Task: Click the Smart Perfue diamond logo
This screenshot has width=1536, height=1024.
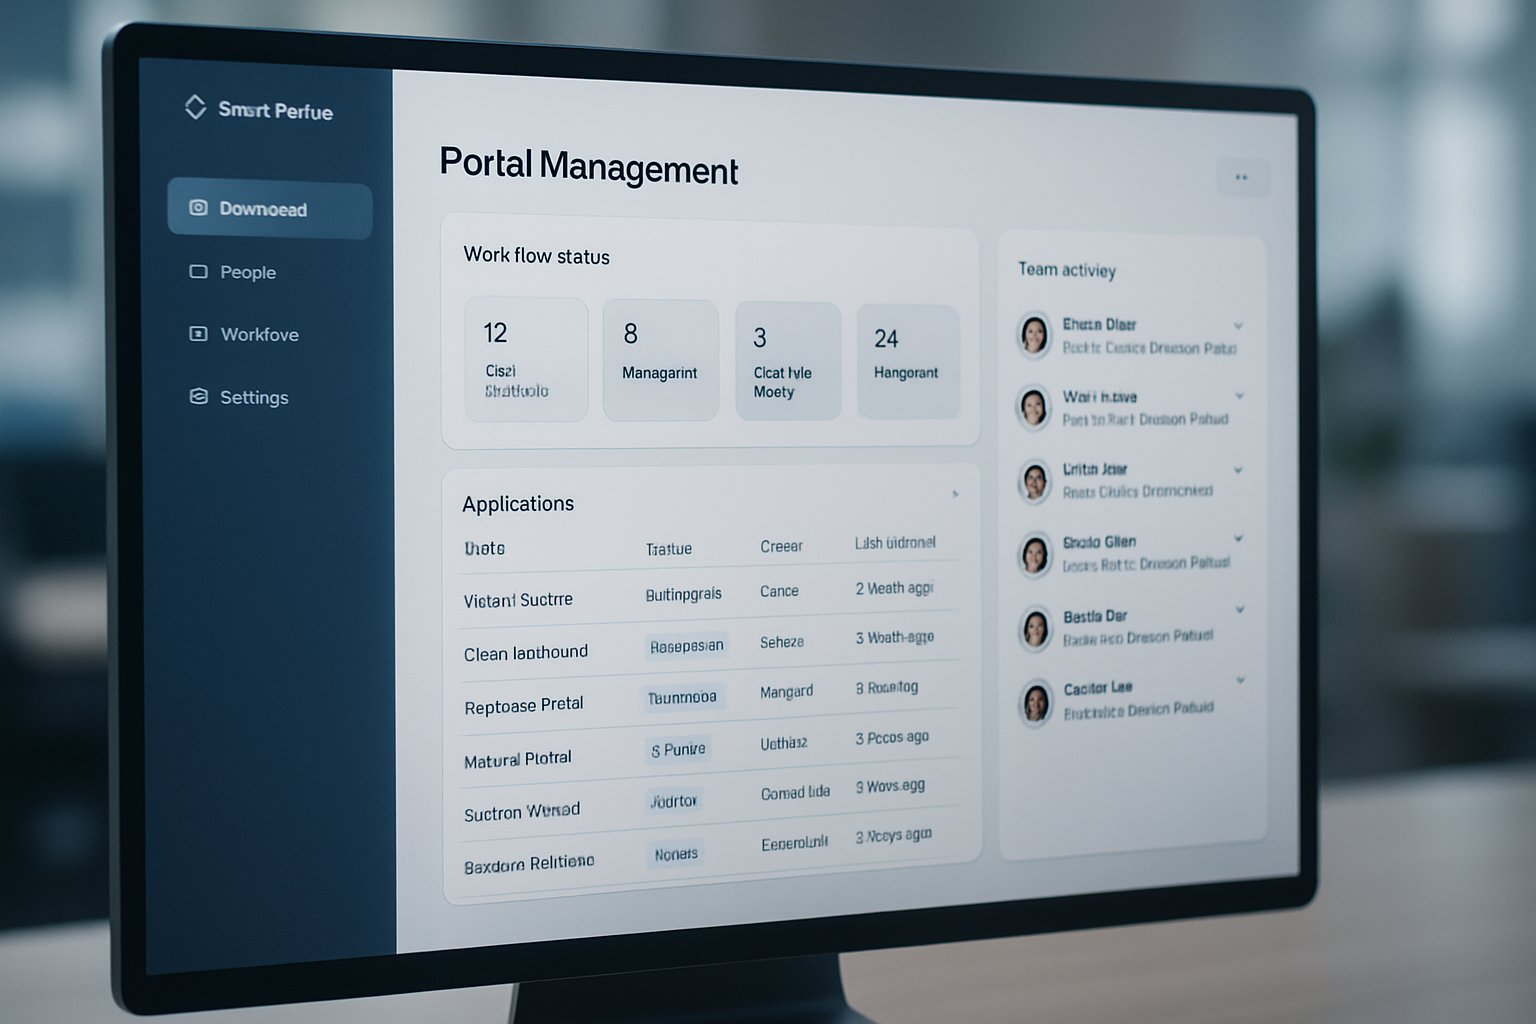Action: tap(196, 107)
